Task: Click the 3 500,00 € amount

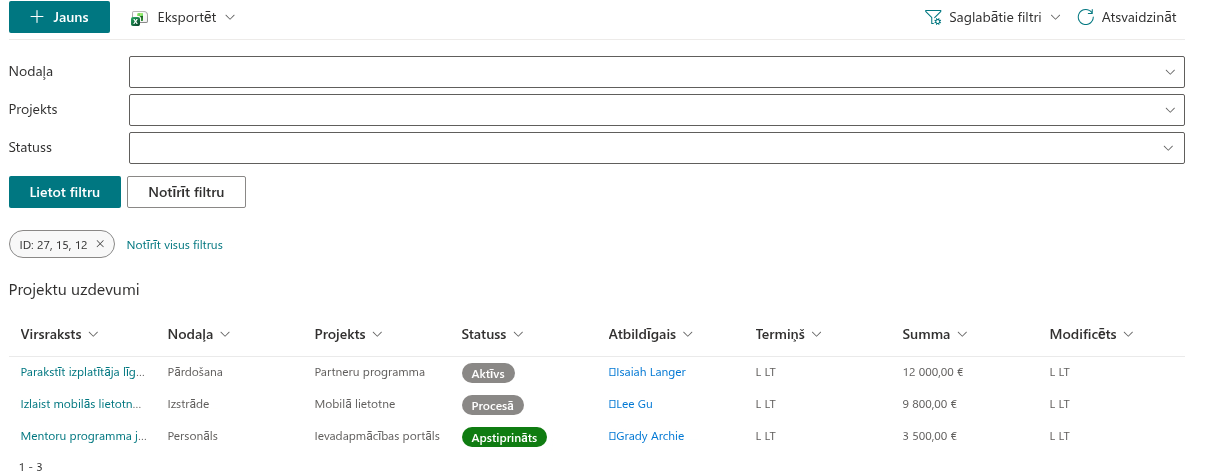Action: 929,436
